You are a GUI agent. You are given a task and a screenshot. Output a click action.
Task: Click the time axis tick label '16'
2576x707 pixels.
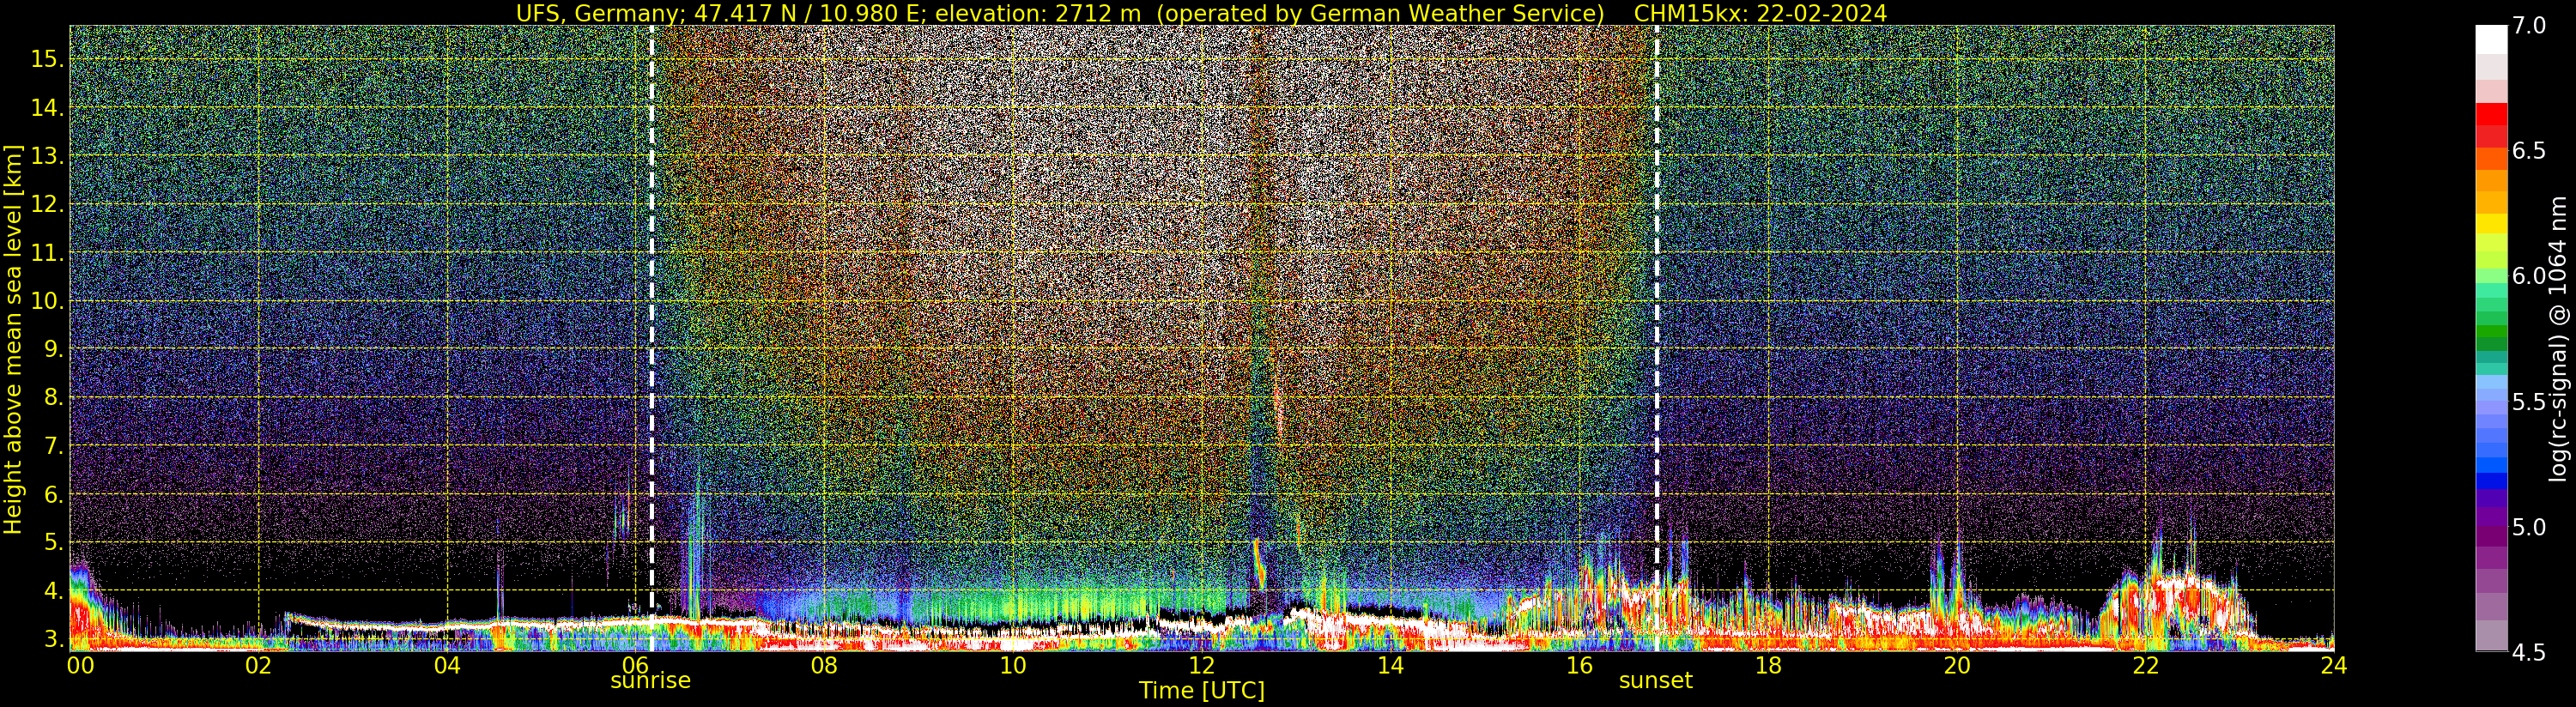tap(1579, 666)
